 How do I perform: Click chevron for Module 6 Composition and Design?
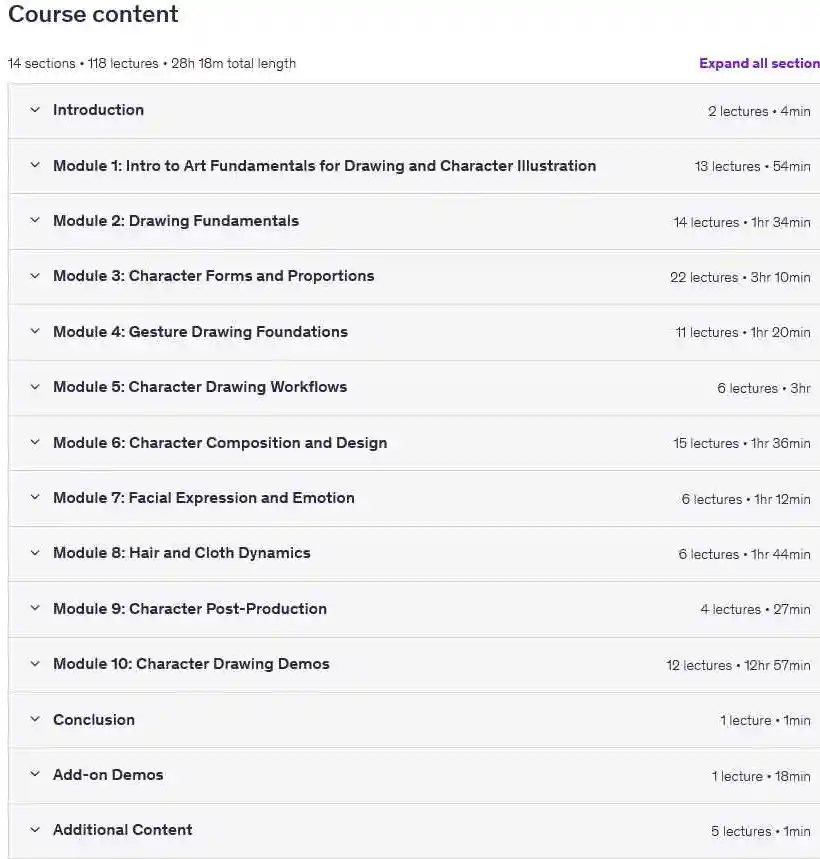click(35, 442)
